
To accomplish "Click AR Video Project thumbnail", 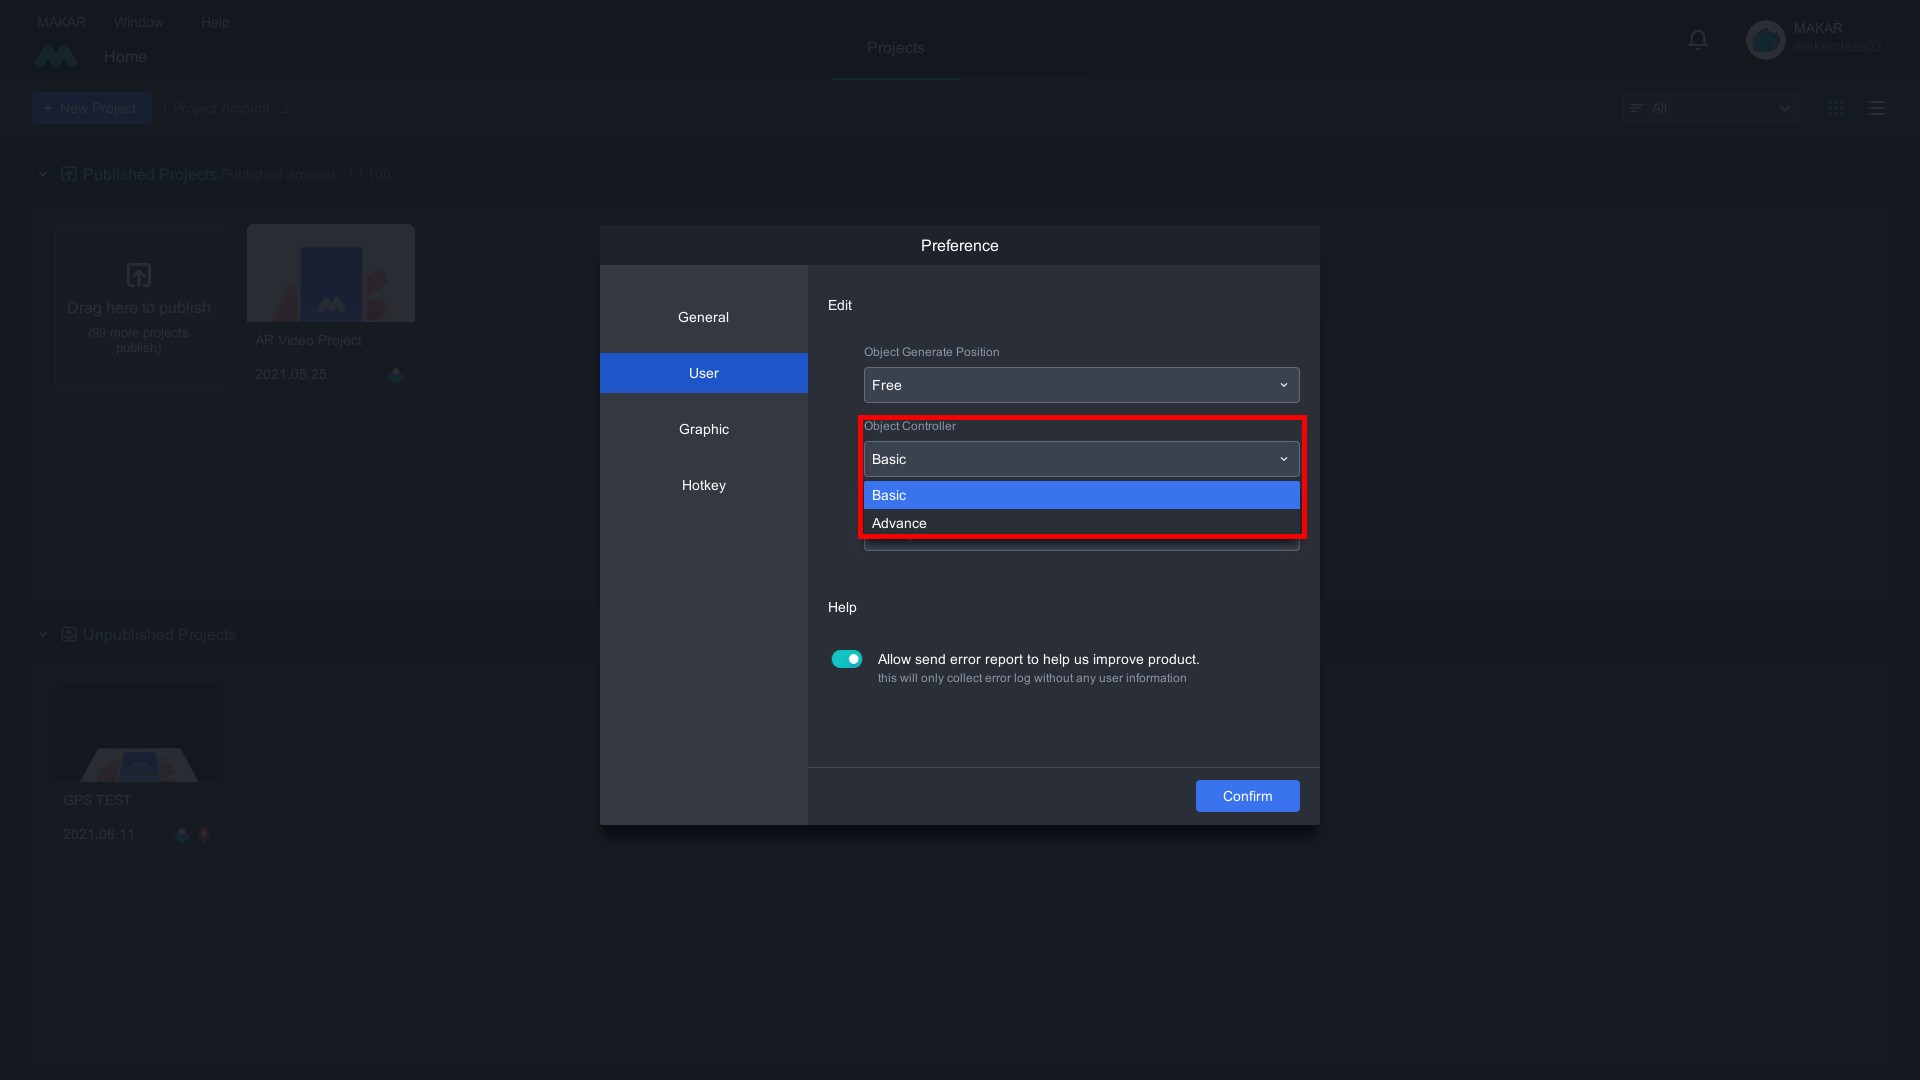I will pyautogui.click(x=330, y=273).
